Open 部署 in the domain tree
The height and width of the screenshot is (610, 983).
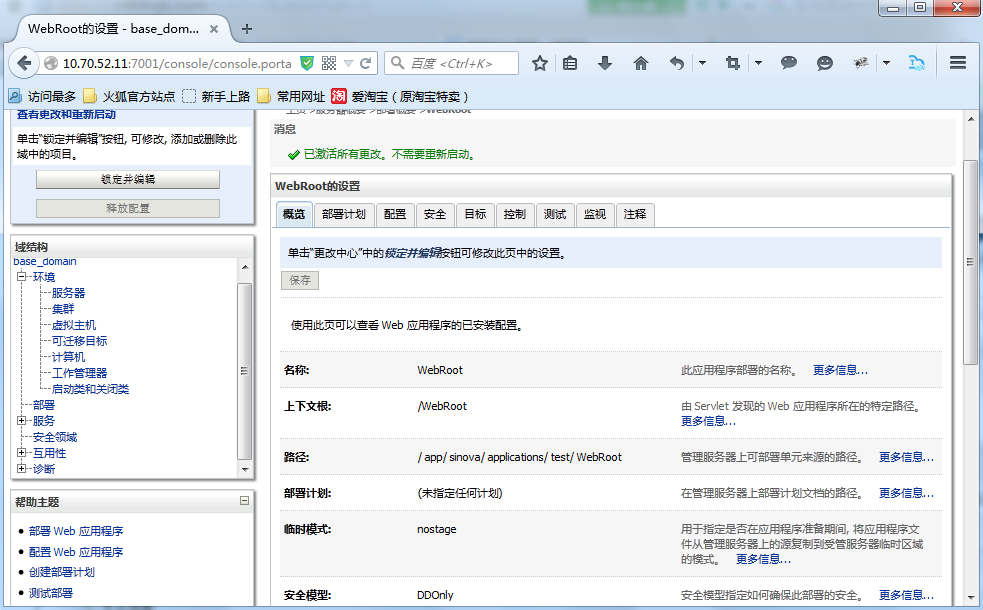click(44, 405)
